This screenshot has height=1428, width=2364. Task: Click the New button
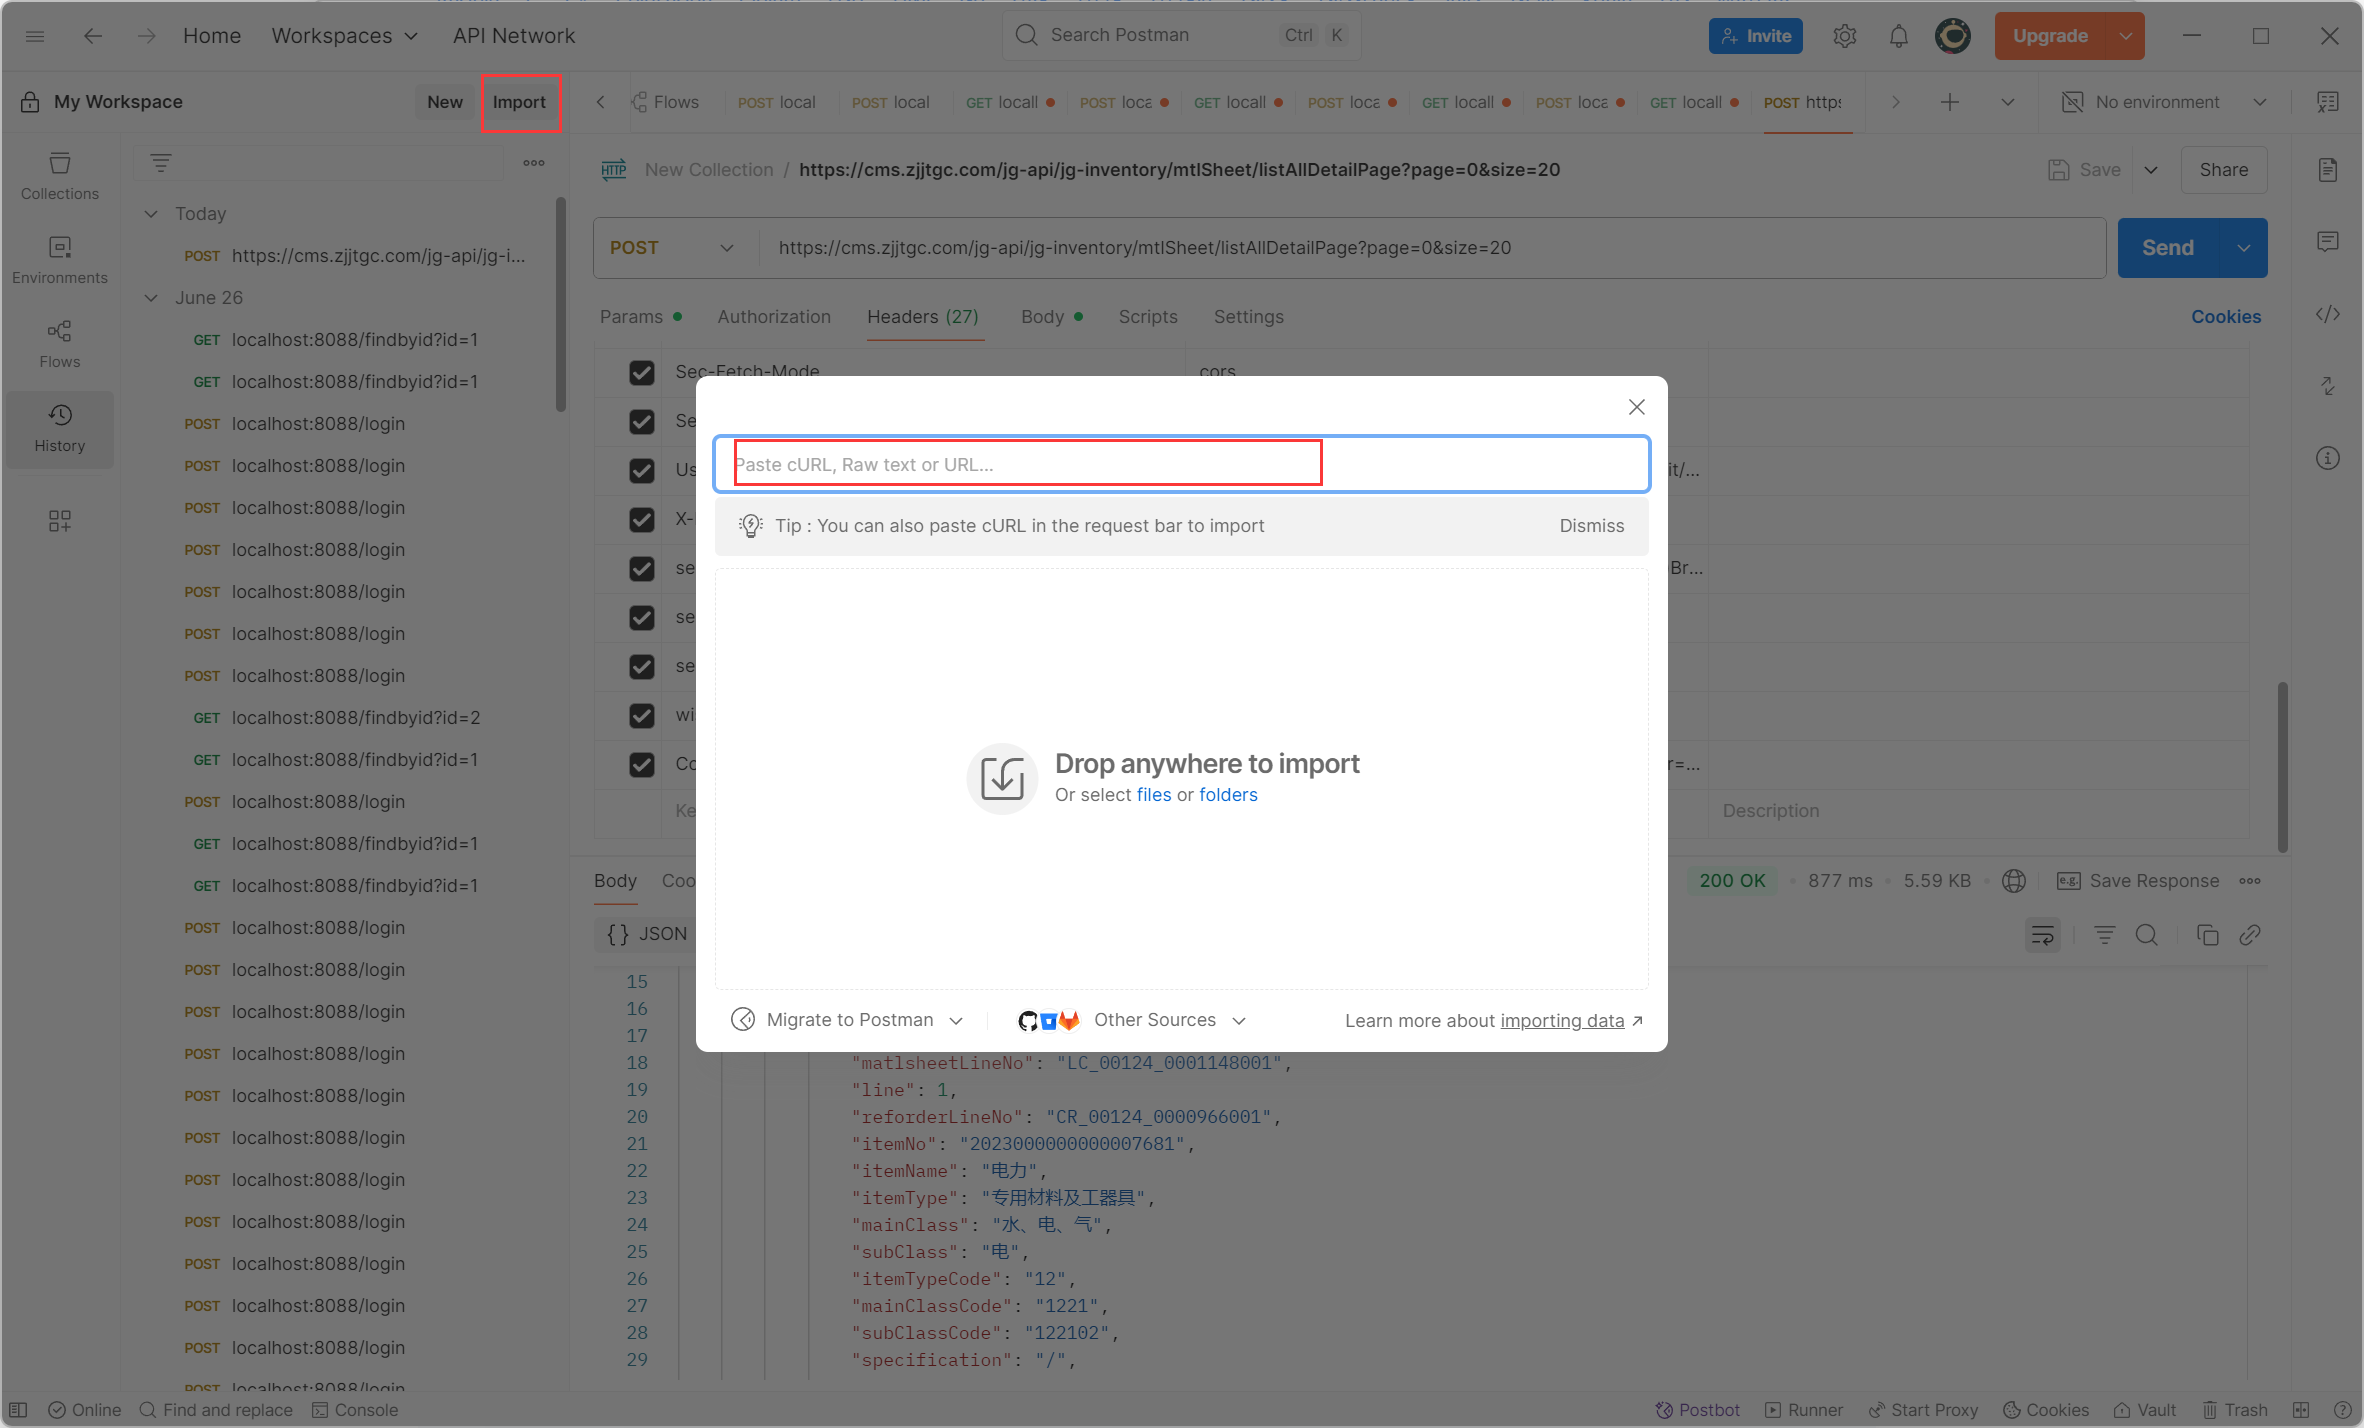tap(445, 102)
